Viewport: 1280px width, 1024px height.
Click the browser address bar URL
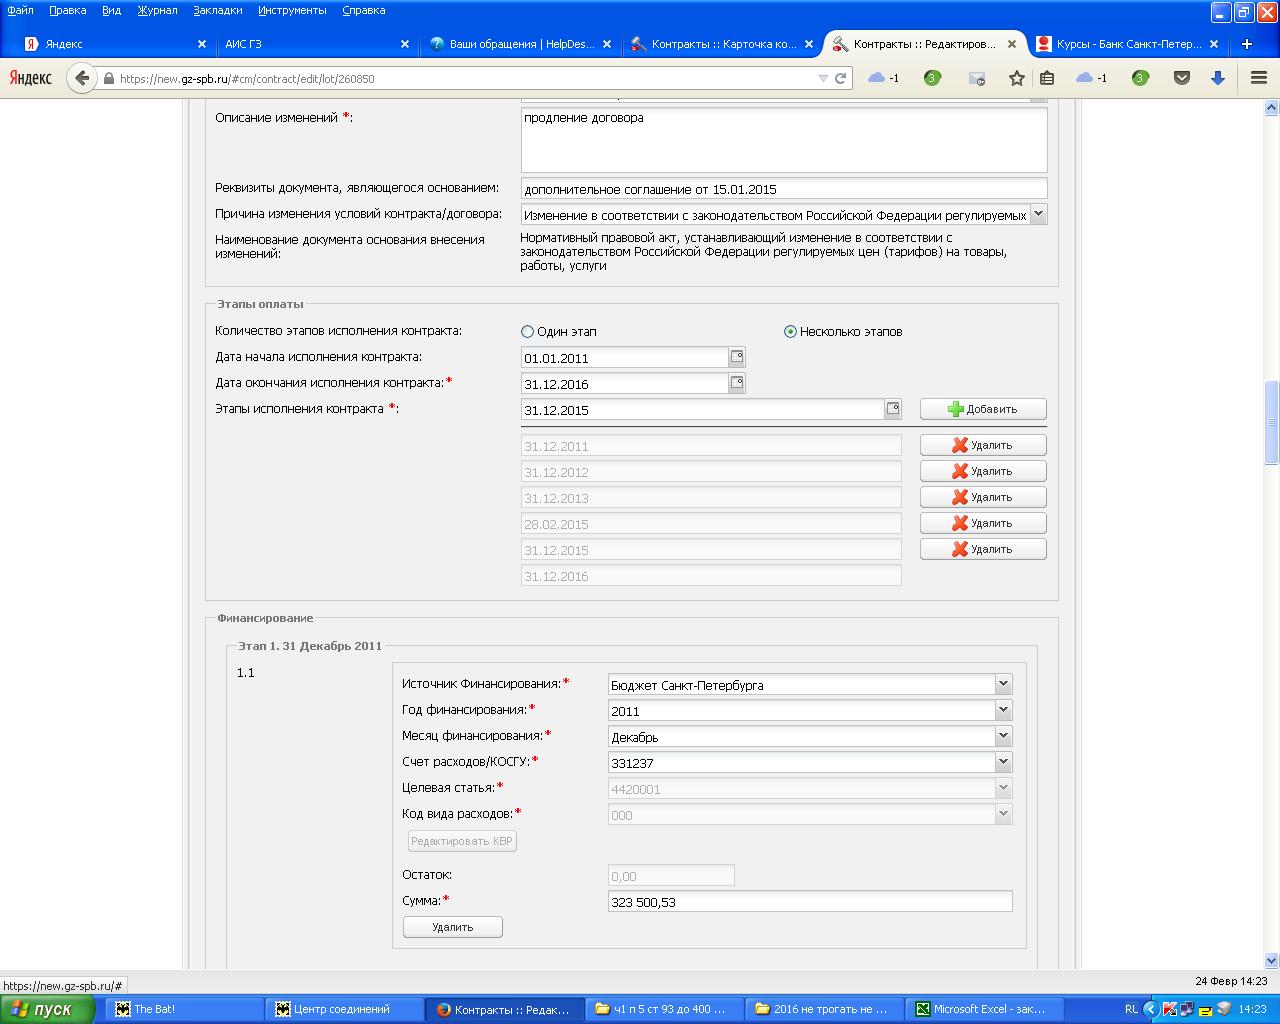click(x=460, y=78)
